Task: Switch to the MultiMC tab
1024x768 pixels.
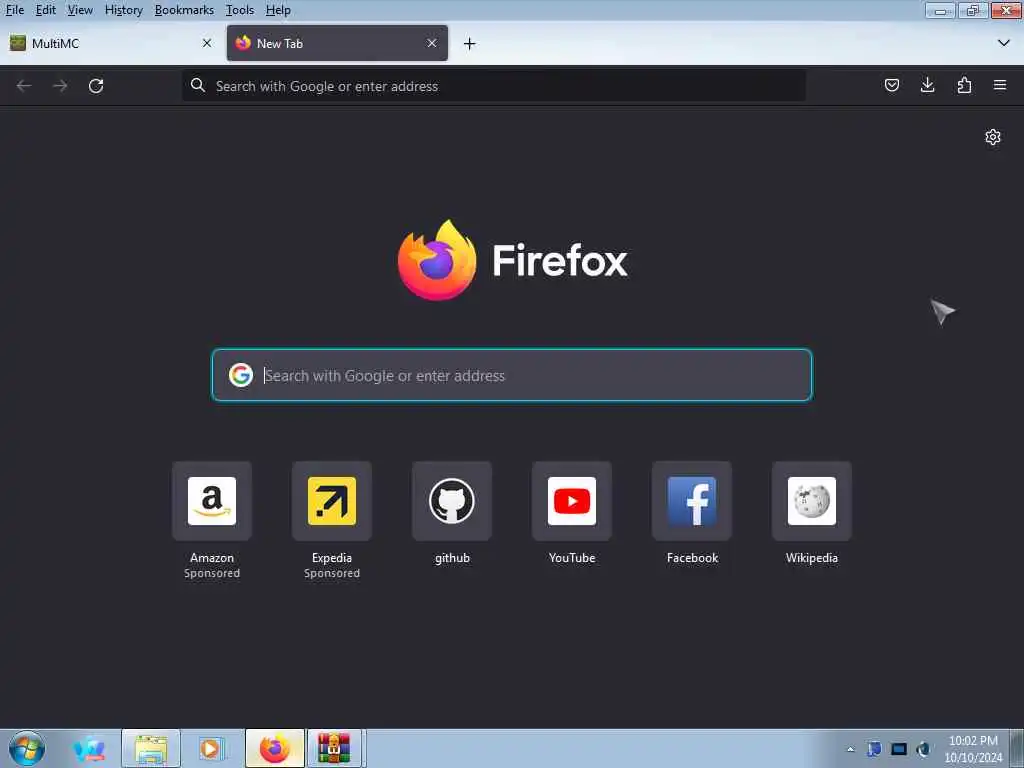Action: 111,43
